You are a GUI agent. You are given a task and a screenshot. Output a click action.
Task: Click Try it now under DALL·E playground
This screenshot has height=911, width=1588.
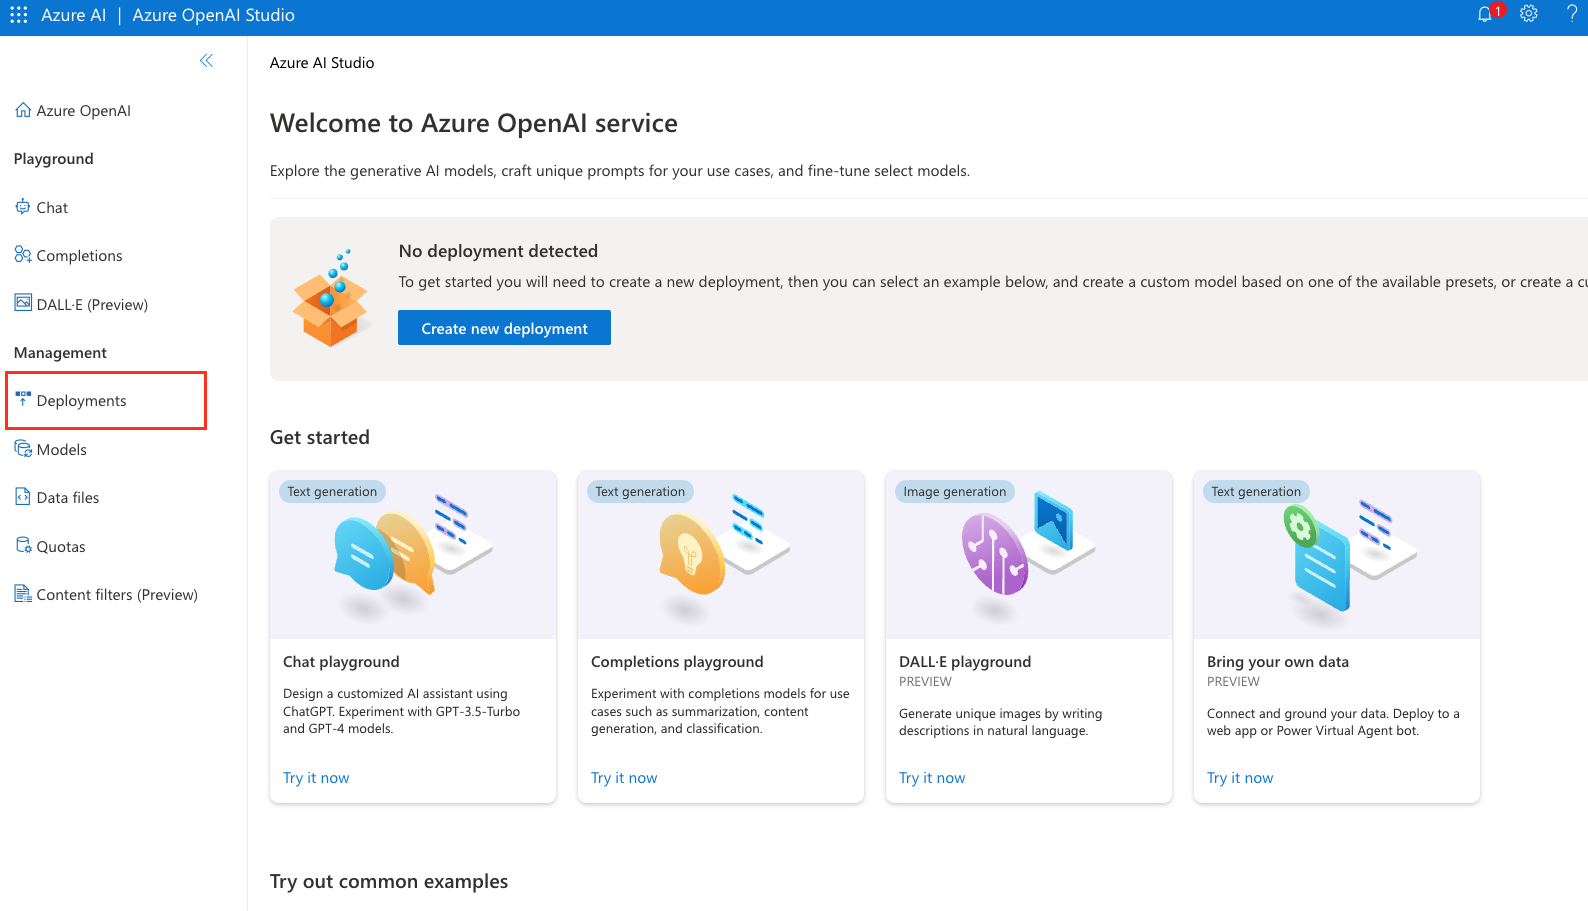coord(932,778)
